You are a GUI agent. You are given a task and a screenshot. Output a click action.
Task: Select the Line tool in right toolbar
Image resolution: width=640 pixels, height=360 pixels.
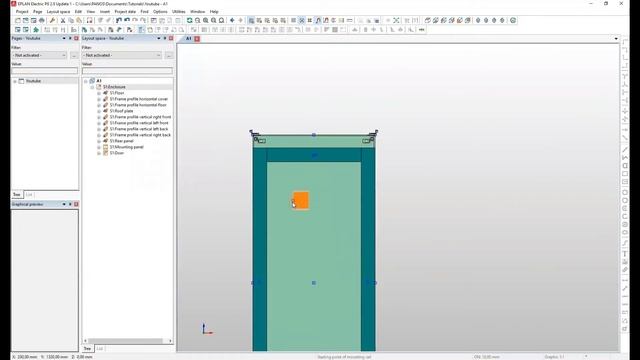tap(625, 150)
